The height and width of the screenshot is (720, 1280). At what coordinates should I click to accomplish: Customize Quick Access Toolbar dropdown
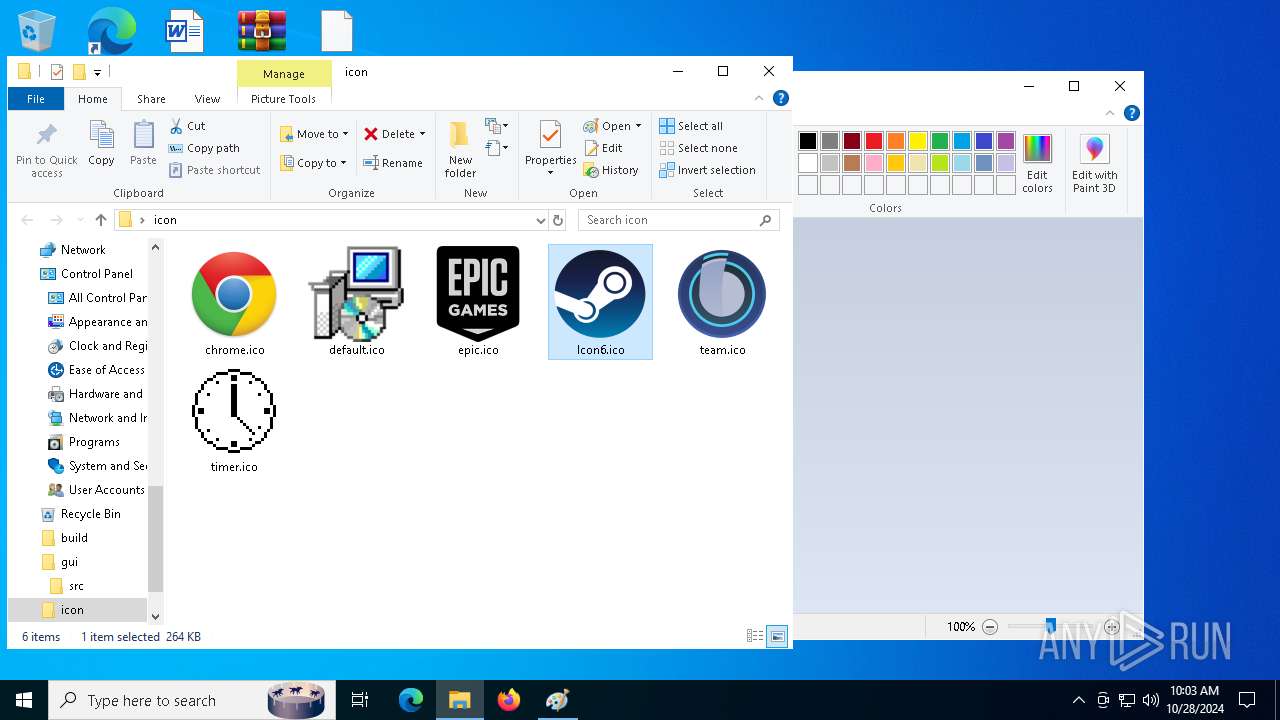pyautogui.click(x=98, y=72)
